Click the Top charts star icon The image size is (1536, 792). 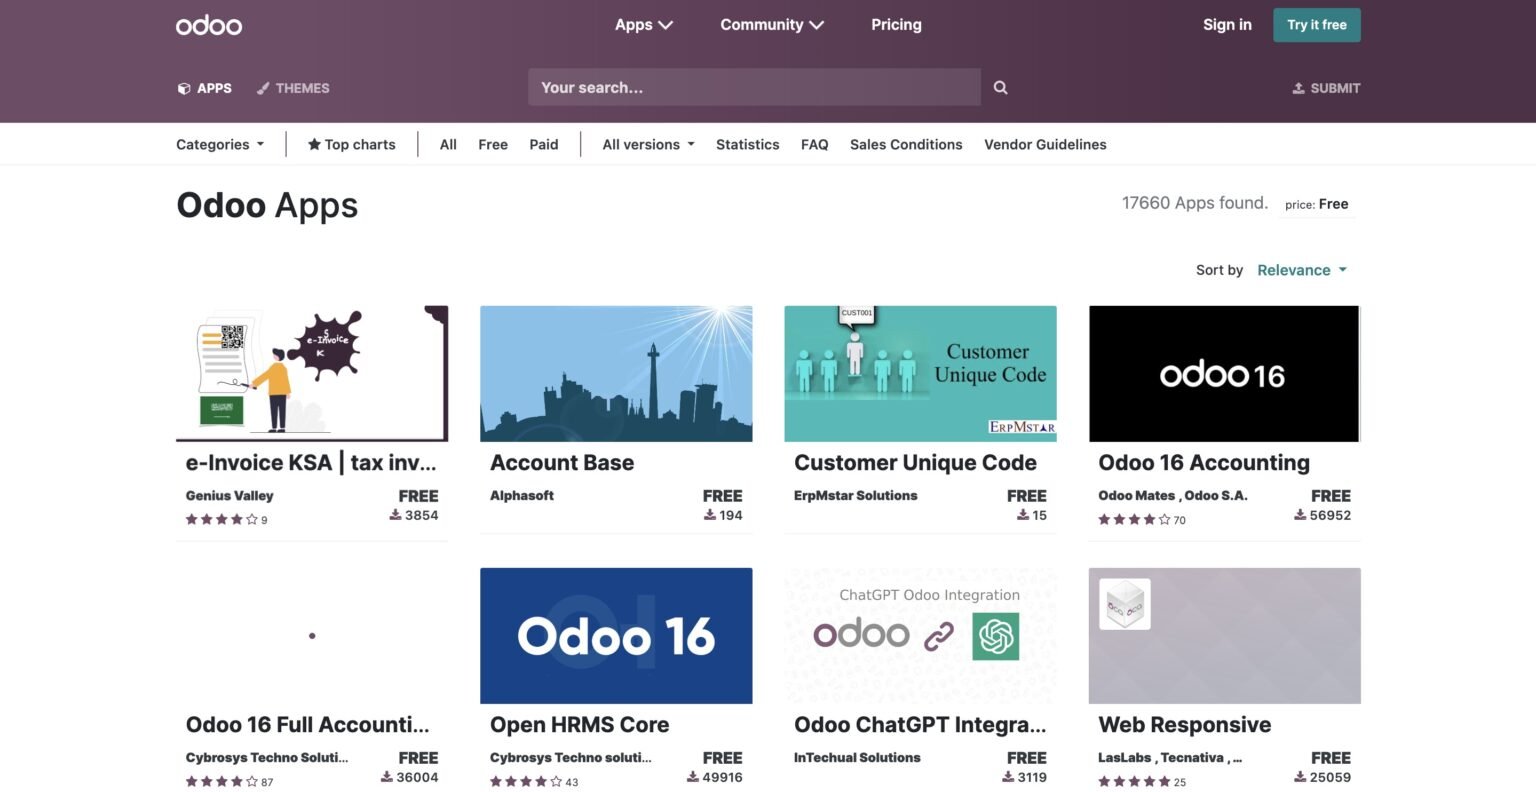(x=313, y=143)
